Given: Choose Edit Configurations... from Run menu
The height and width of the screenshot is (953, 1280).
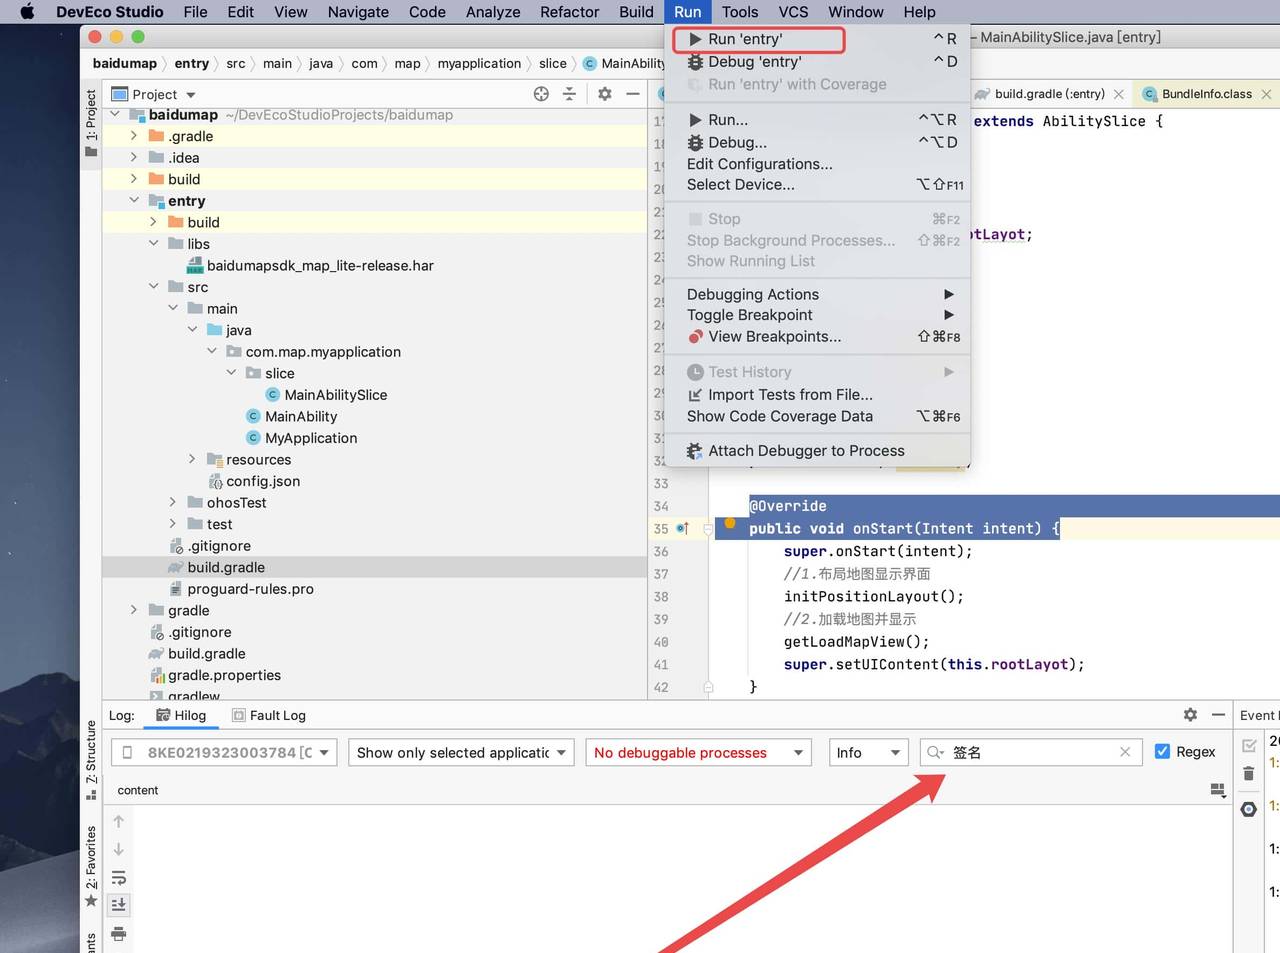Looking at the screenshot, I should [x=759, y=164].
